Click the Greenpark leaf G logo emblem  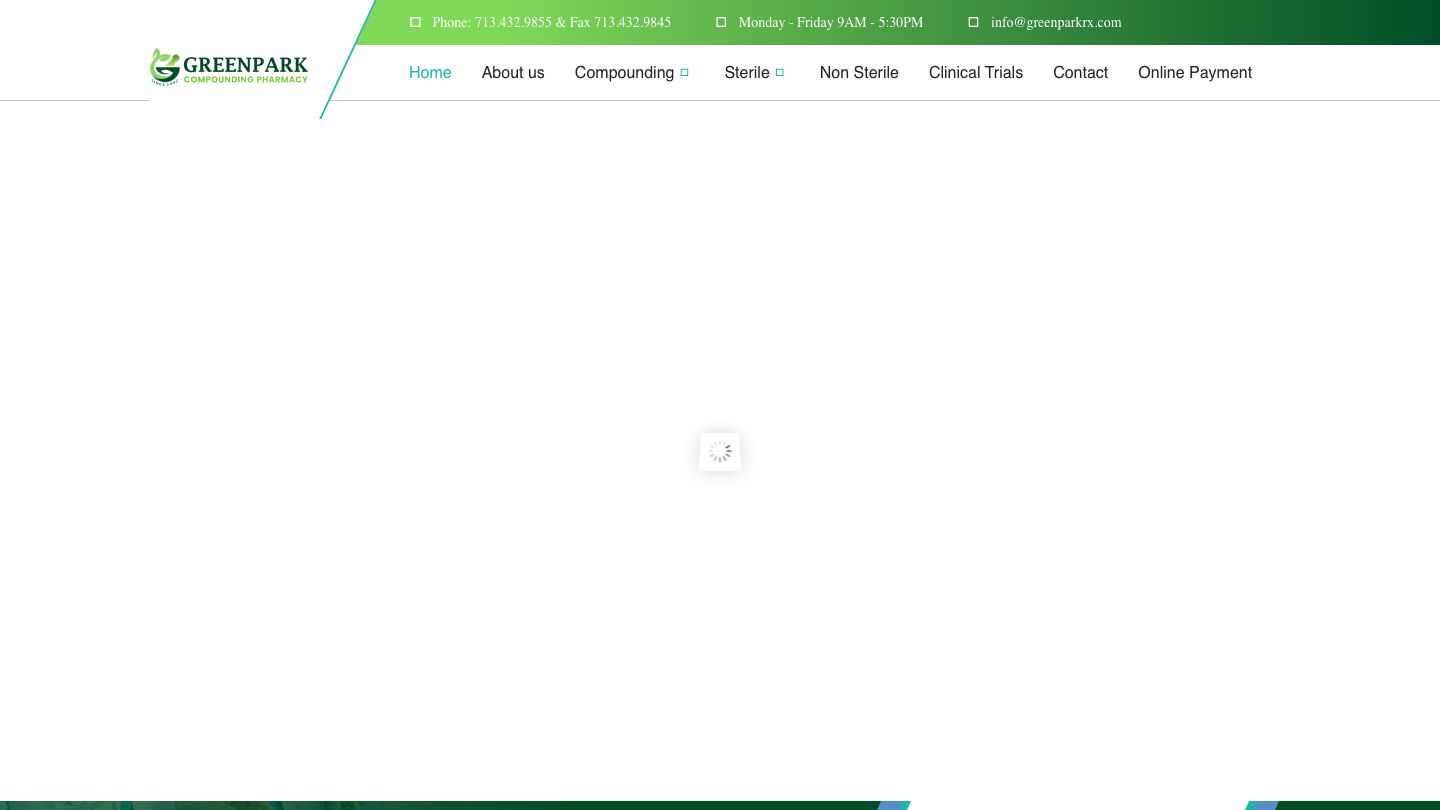[x=165, y=67]
